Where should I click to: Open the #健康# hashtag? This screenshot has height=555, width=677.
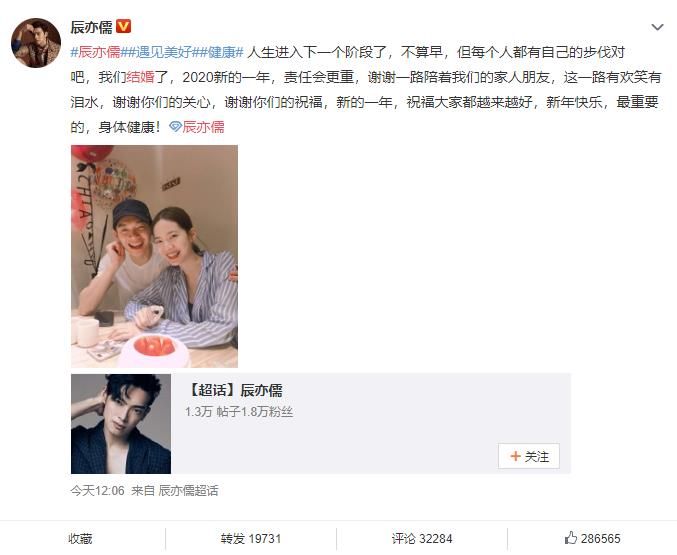pos(218,52)
